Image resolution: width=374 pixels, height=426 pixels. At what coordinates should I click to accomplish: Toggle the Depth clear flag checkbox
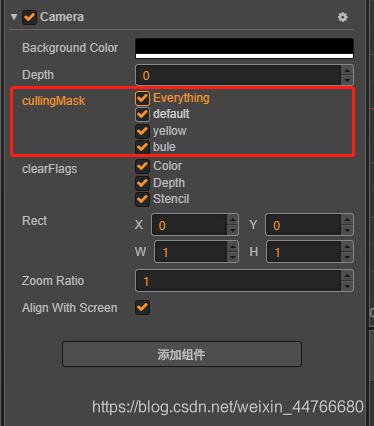point(142,183)
